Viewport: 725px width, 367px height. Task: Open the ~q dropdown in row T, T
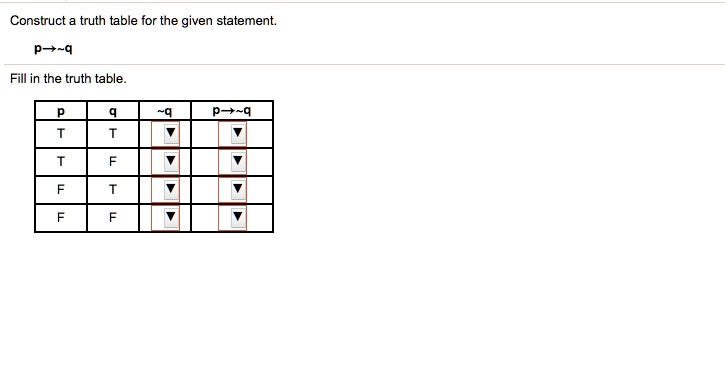click(165, 133)
